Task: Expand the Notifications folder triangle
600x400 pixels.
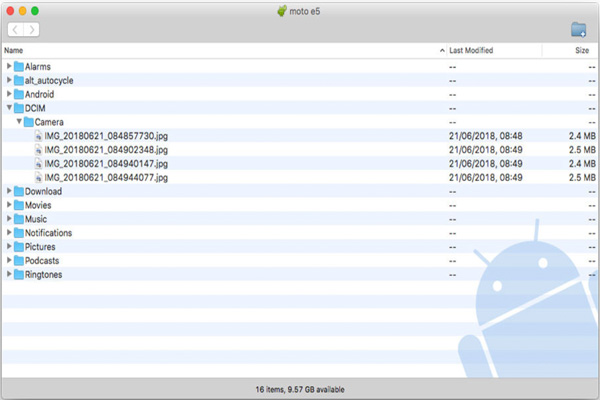Action: (9, 232)
